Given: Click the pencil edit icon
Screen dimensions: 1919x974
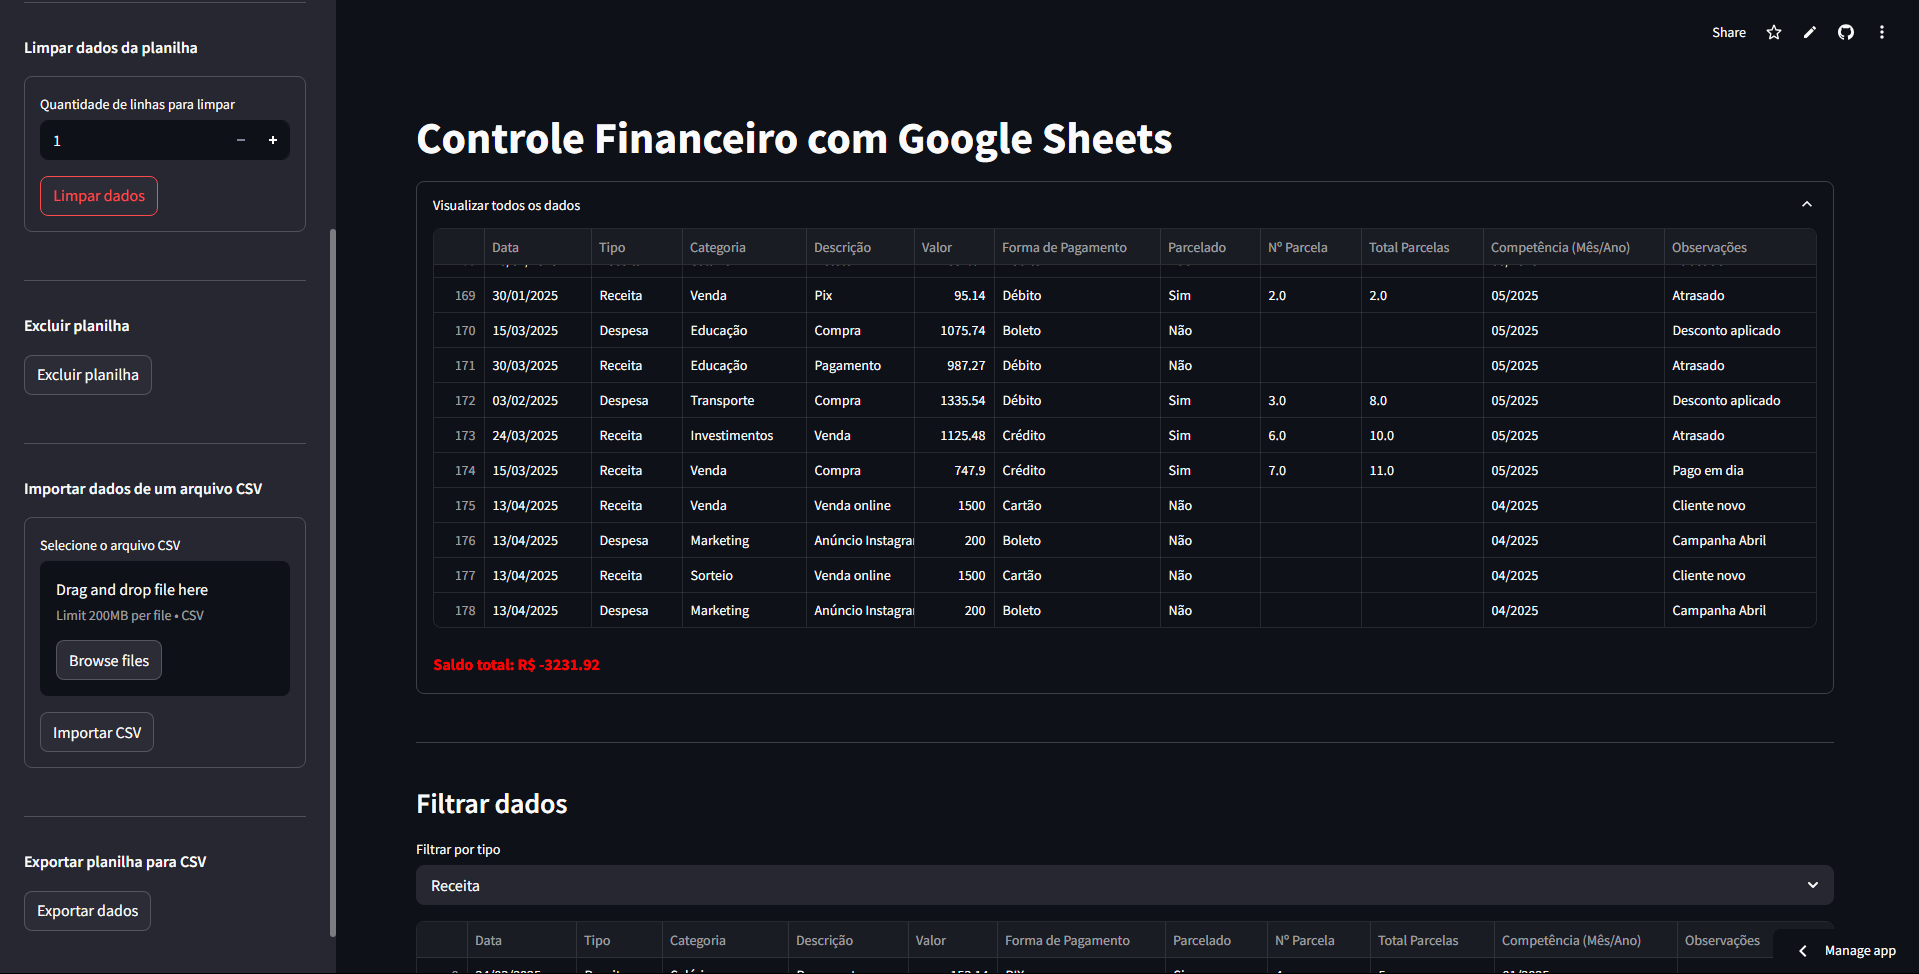Looking at the screenshot, I should click(x=1809, y=32).
